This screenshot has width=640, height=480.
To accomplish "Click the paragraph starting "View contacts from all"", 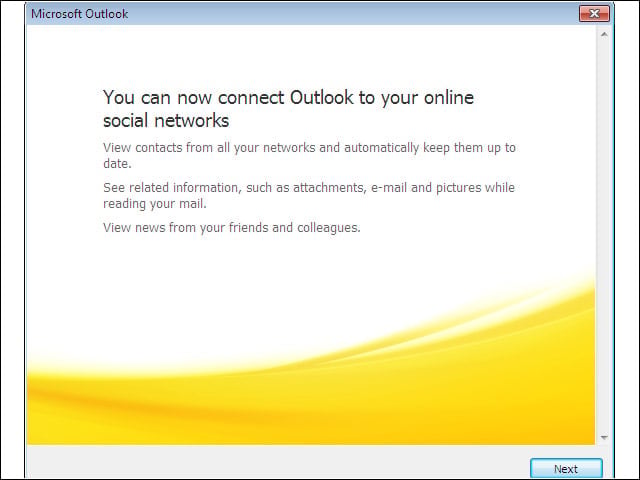I will (309, 156).
